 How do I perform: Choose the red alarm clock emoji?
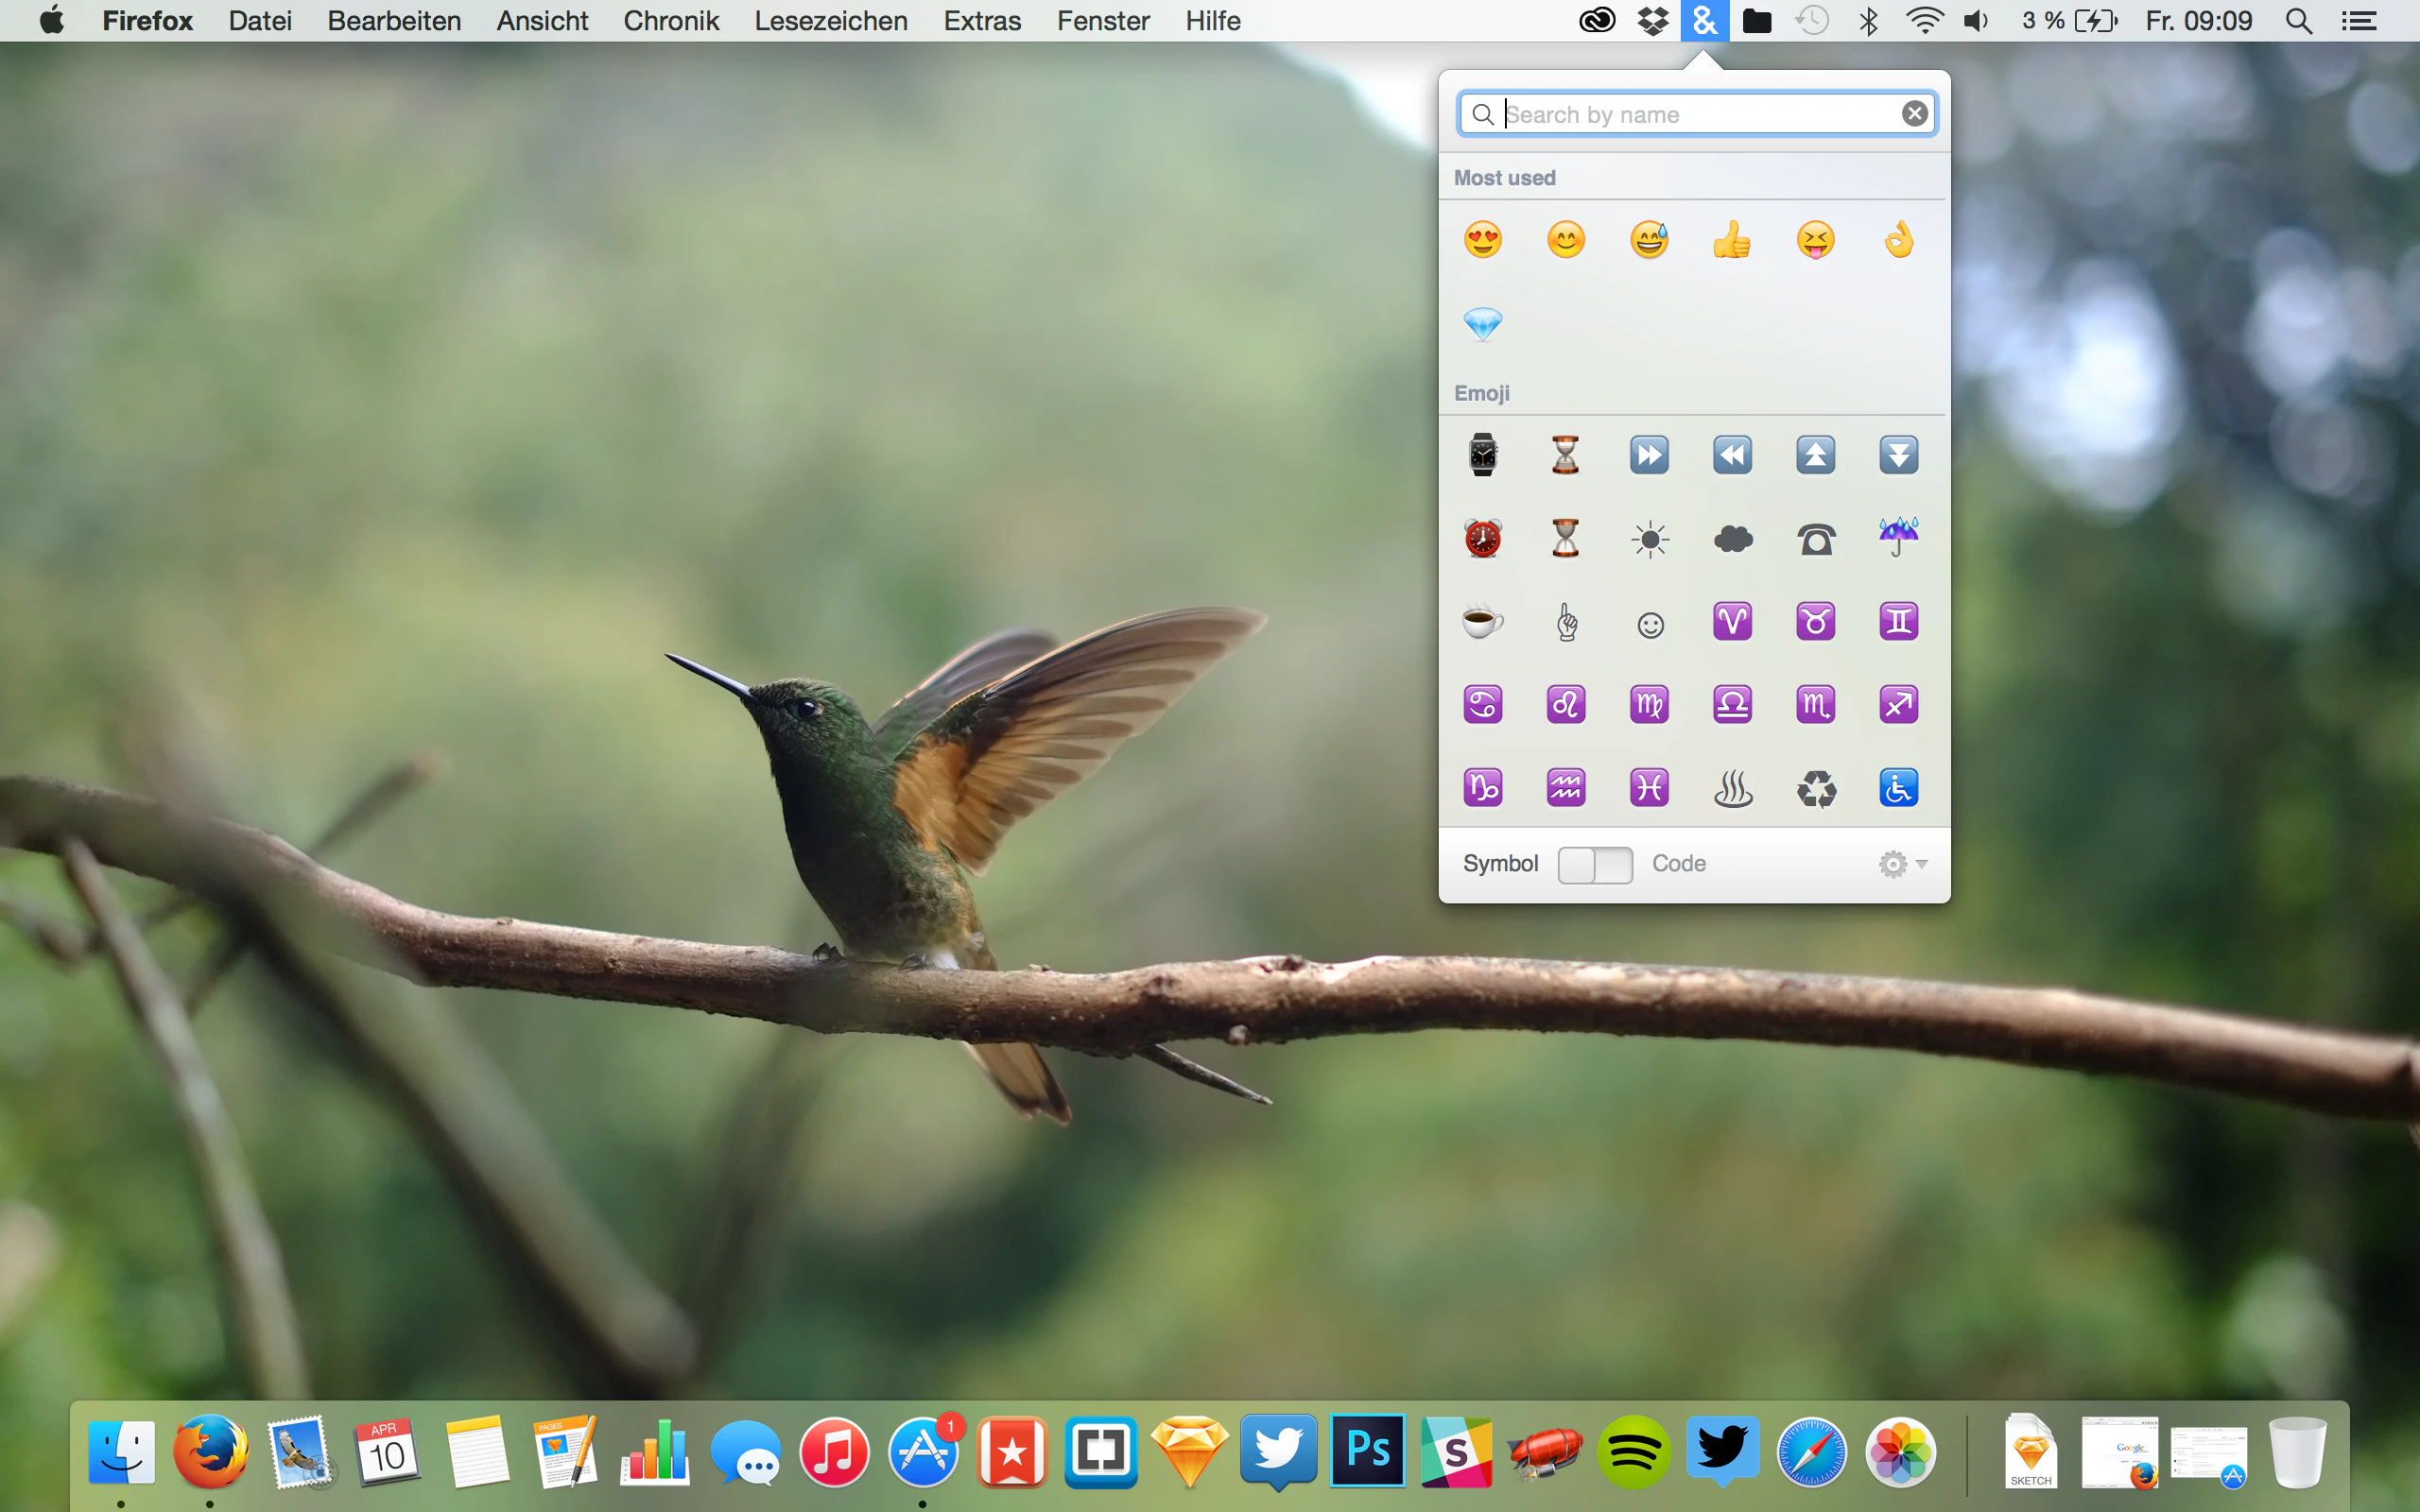pyautogui.click(x=1482, y=539)
